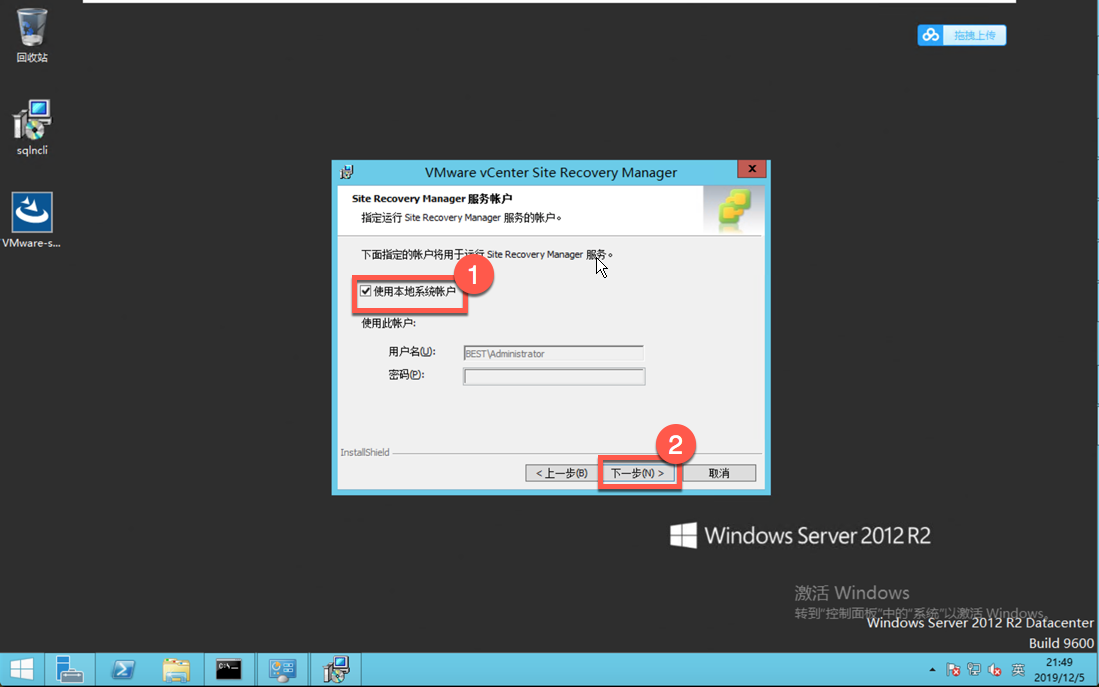Click the muted volume tray icon
This screenshot has width=1099, height=687.
pos(995,670)
